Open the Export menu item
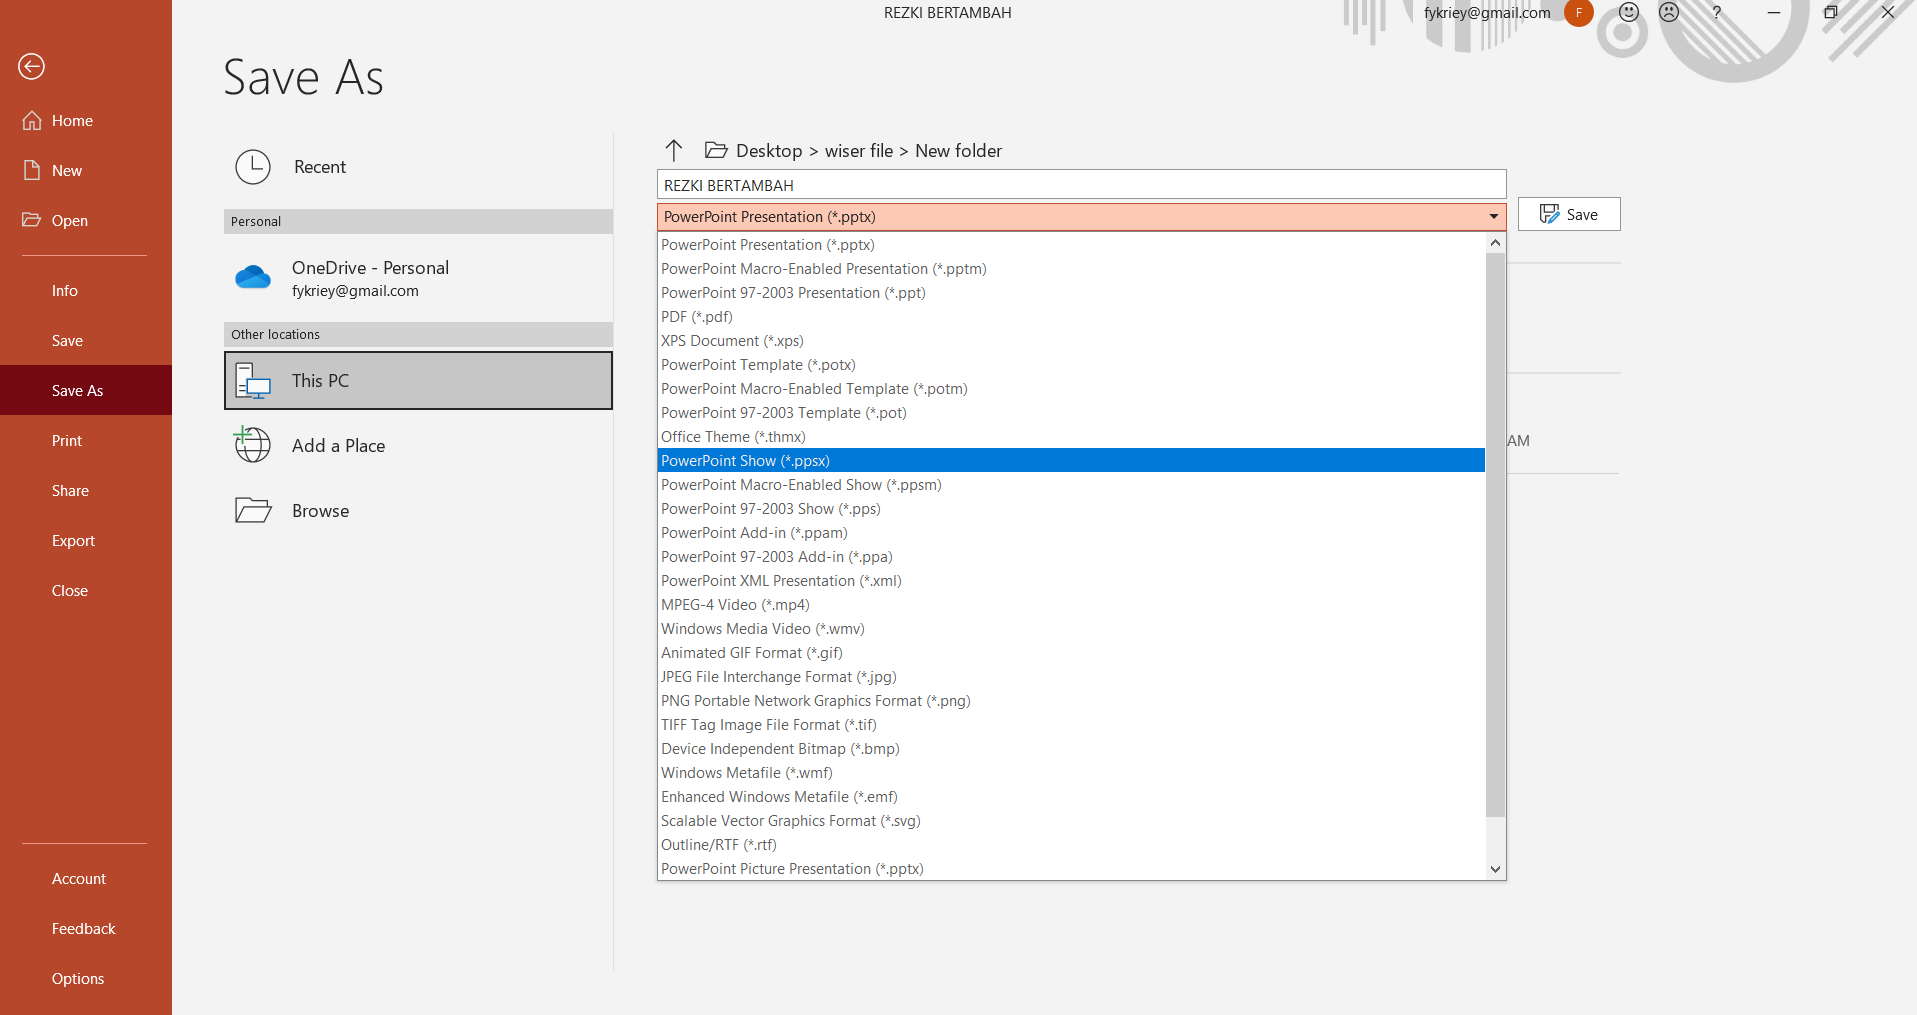1917x1015 pixels. tap(73, 541)
